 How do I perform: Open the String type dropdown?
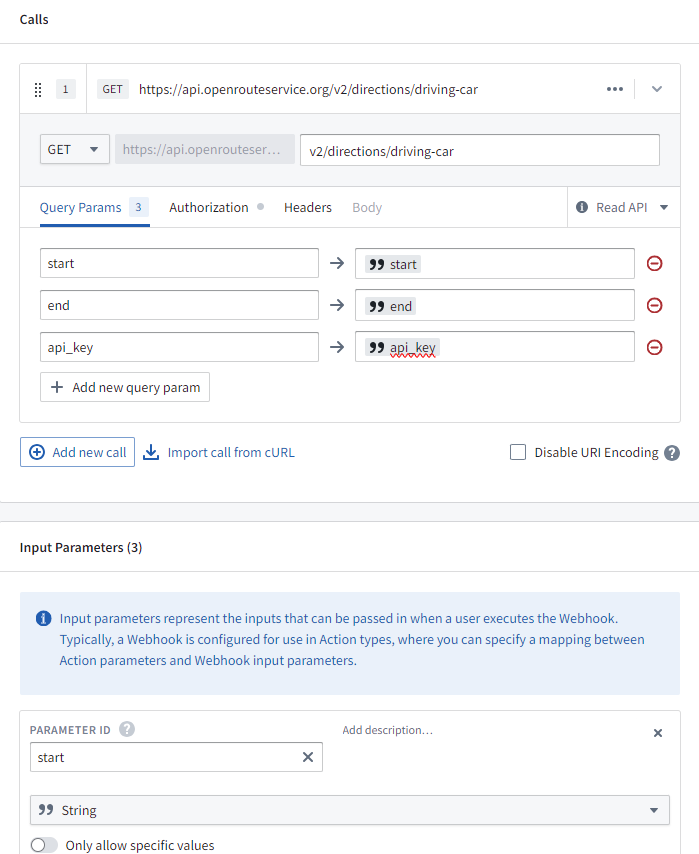point(350,810)
